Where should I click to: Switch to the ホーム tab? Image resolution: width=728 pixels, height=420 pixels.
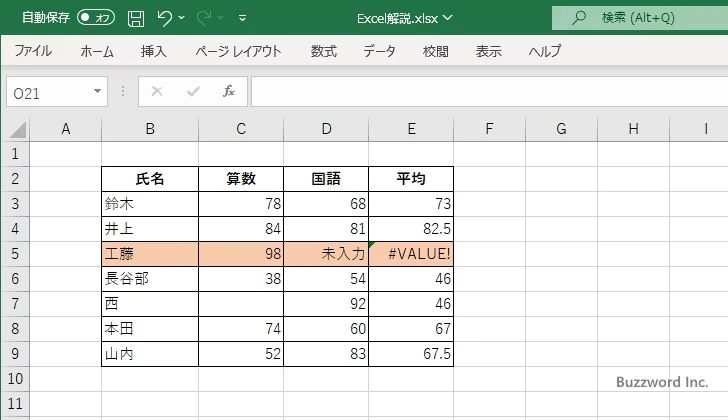click(97, 51)
